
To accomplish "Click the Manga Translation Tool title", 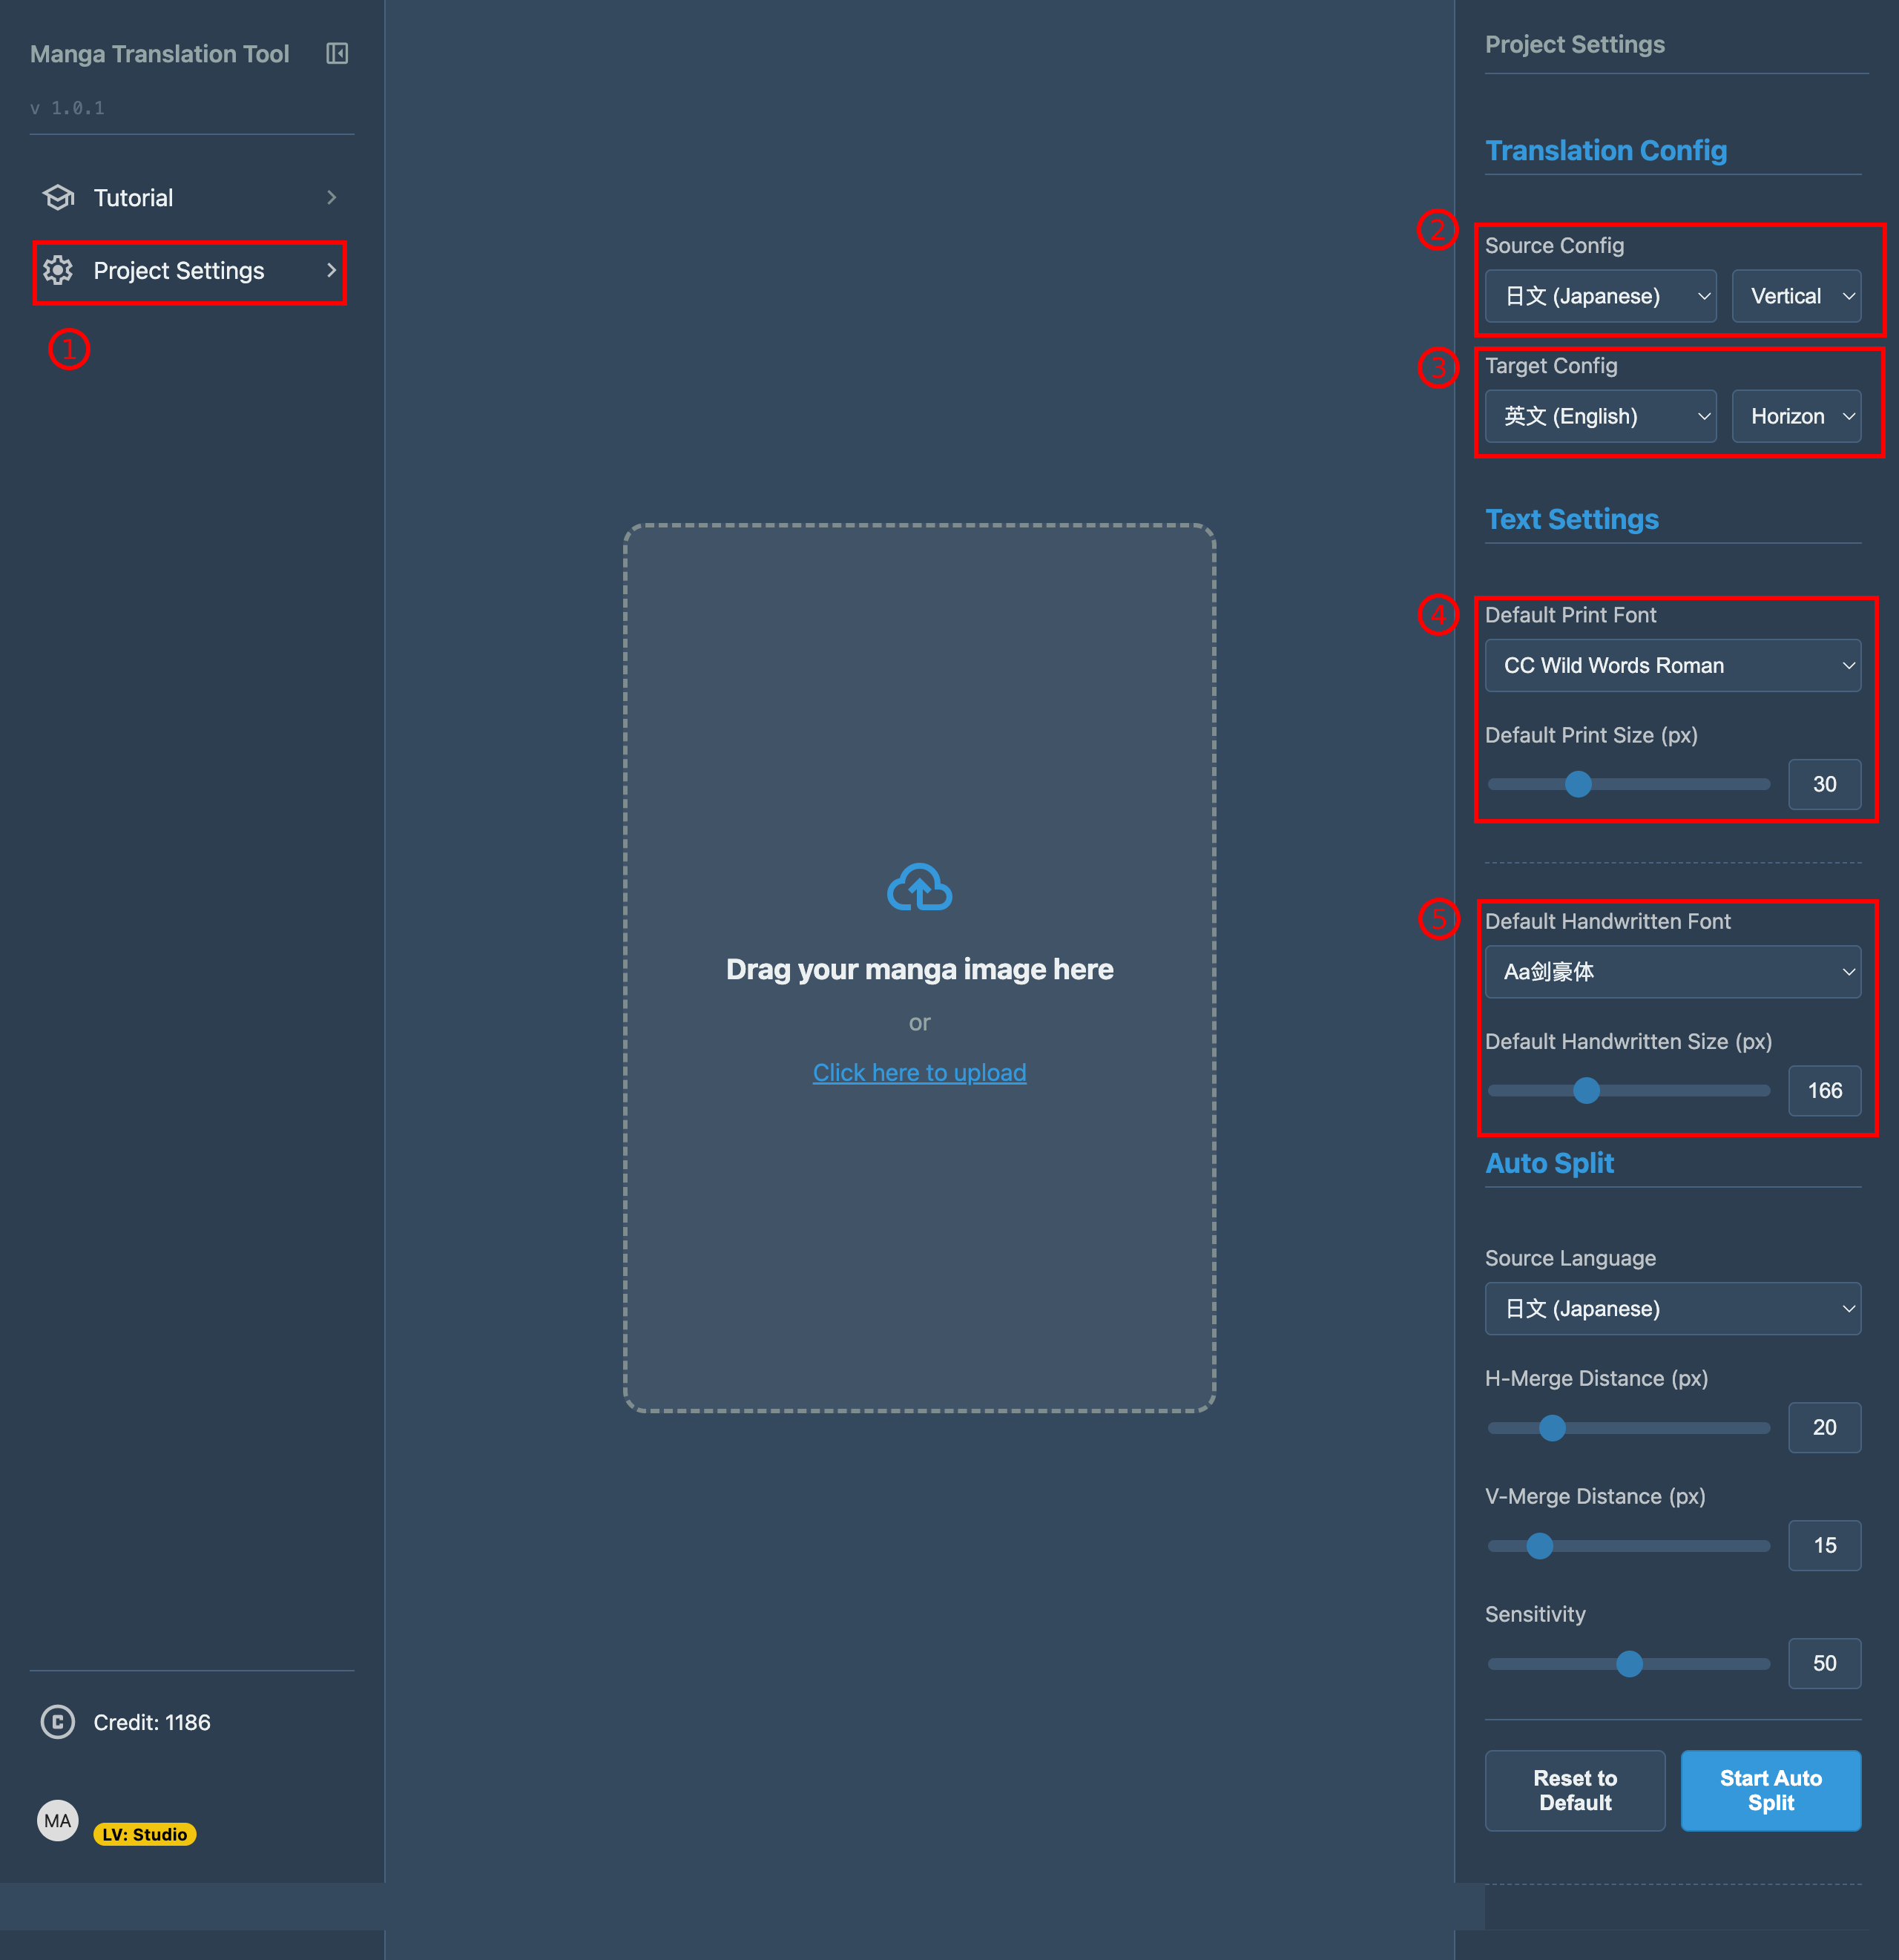I will [x=159, y=54].
